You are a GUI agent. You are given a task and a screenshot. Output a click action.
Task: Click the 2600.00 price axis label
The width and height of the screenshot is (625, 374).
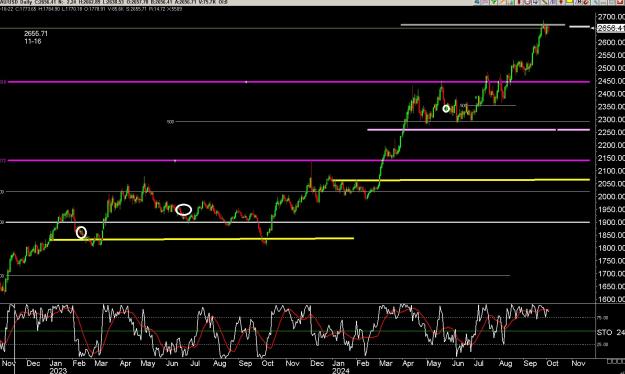611,42
